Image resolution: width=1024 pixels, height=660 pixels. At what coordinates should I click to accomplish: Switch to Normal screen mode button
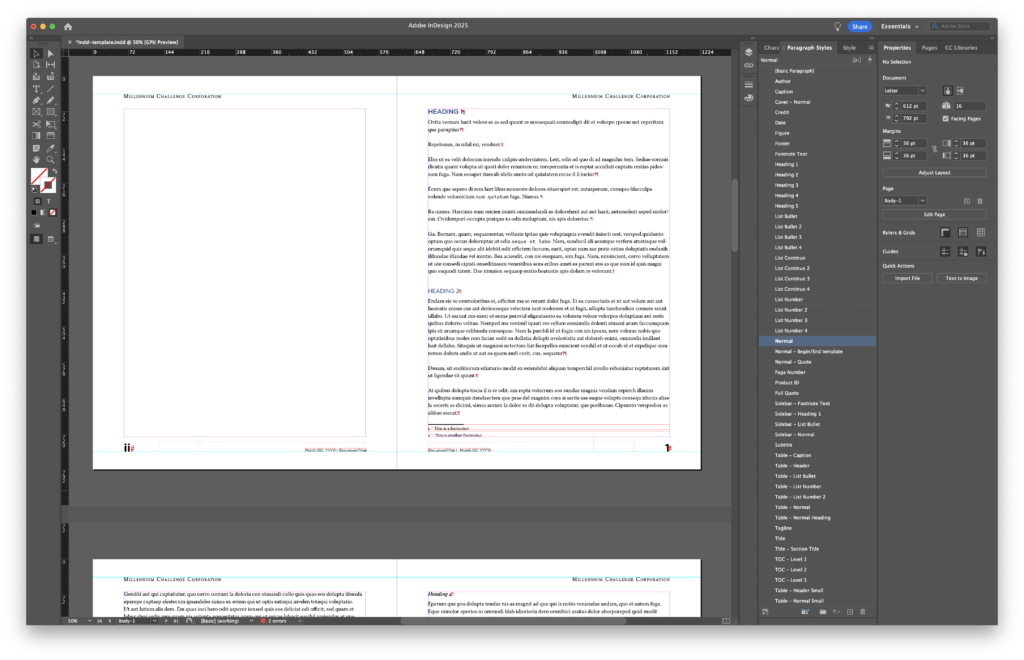(37, 239)
